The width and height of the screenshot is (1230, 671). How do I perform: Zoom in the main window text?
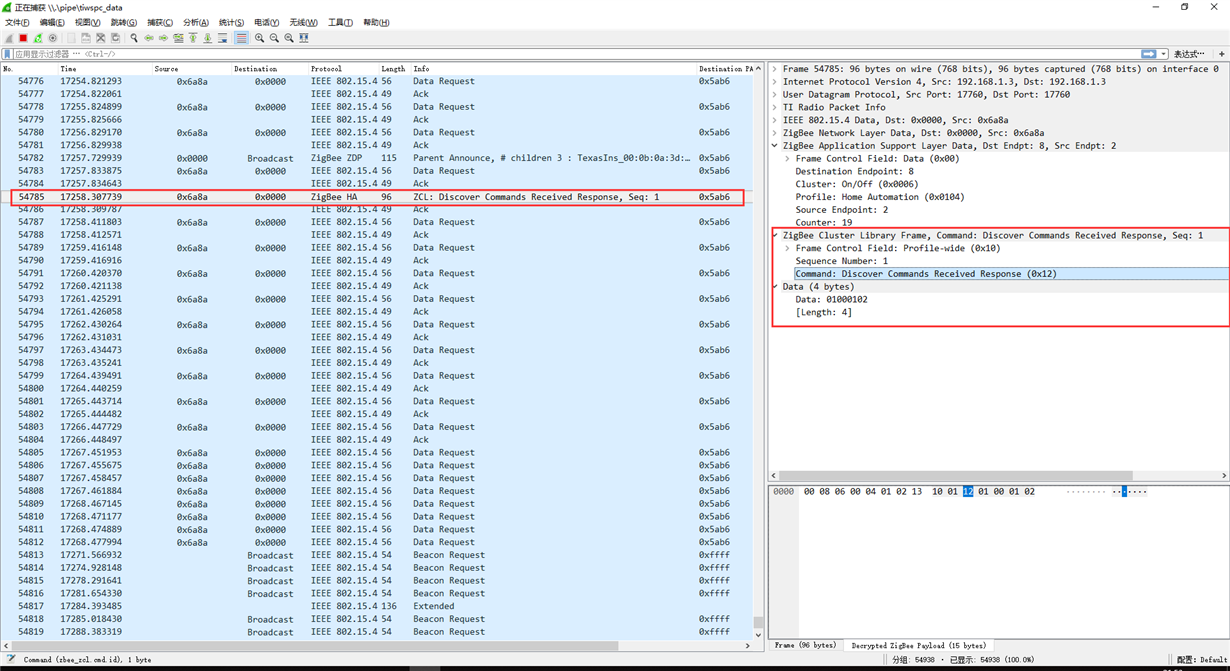[x=259, y=38]
